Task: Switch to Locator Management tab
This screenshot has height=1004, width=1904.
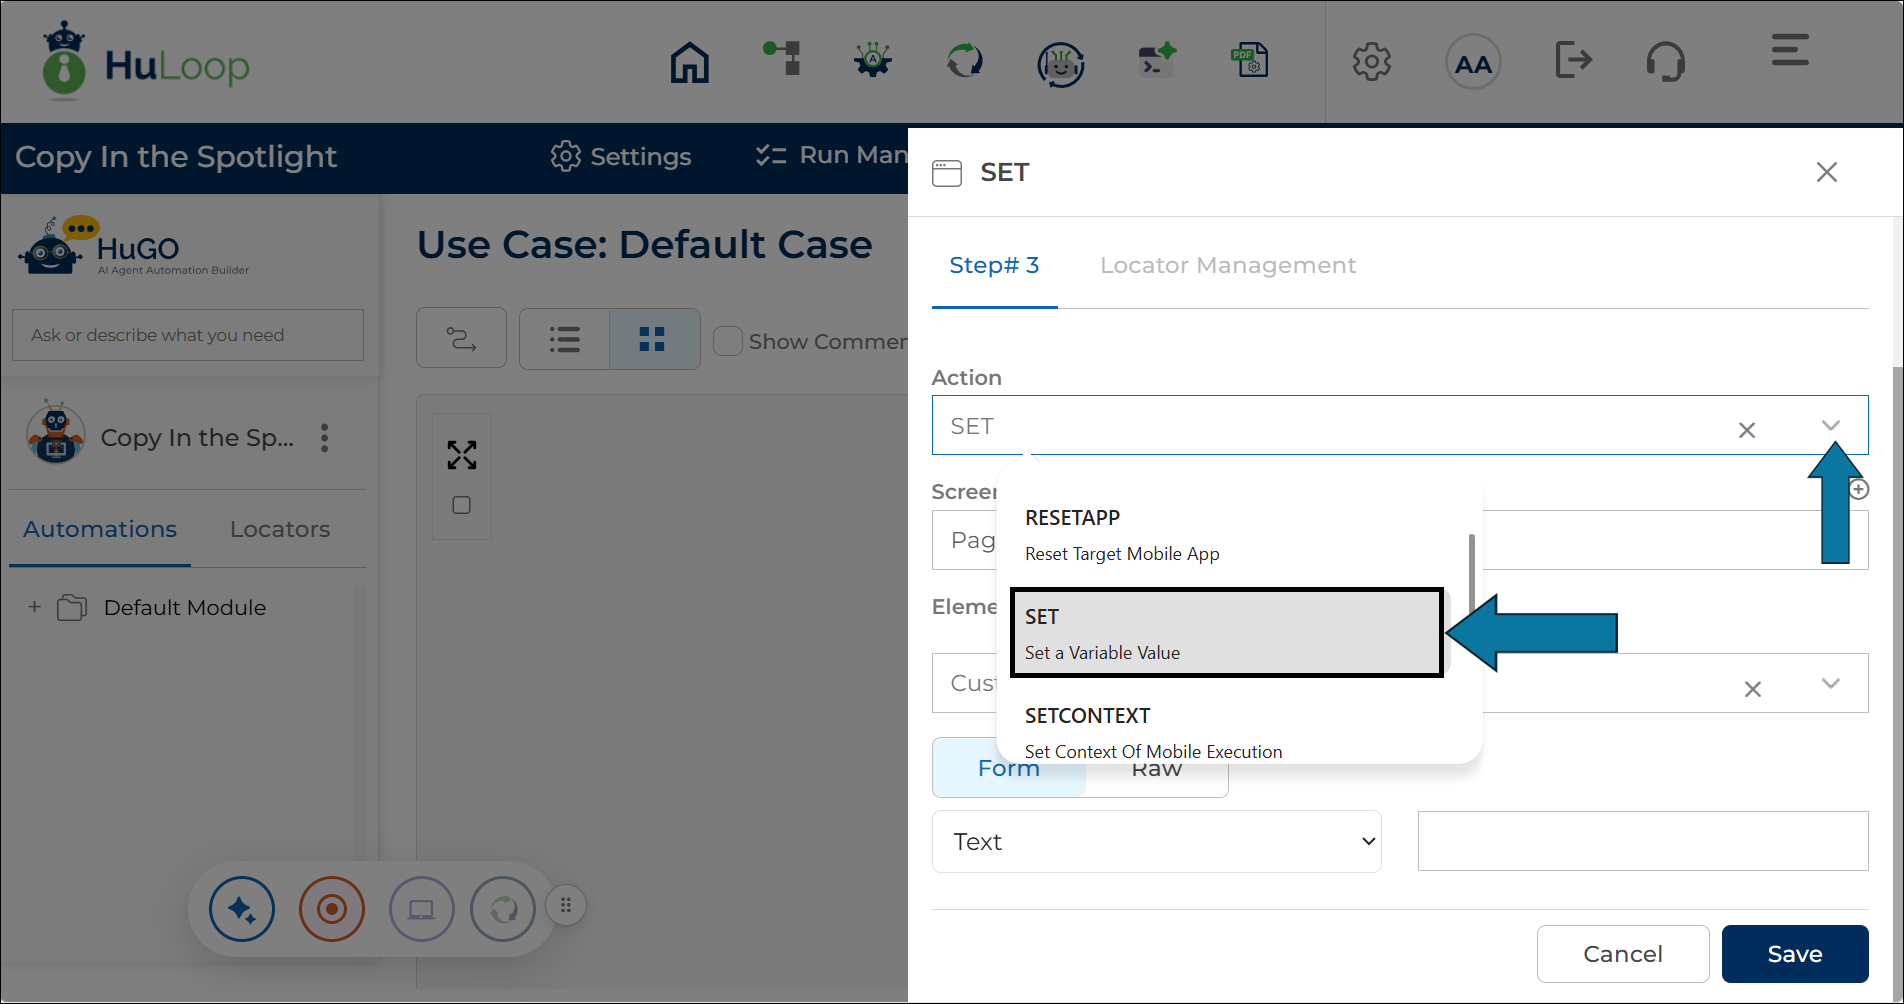Action: [1228, 265]
